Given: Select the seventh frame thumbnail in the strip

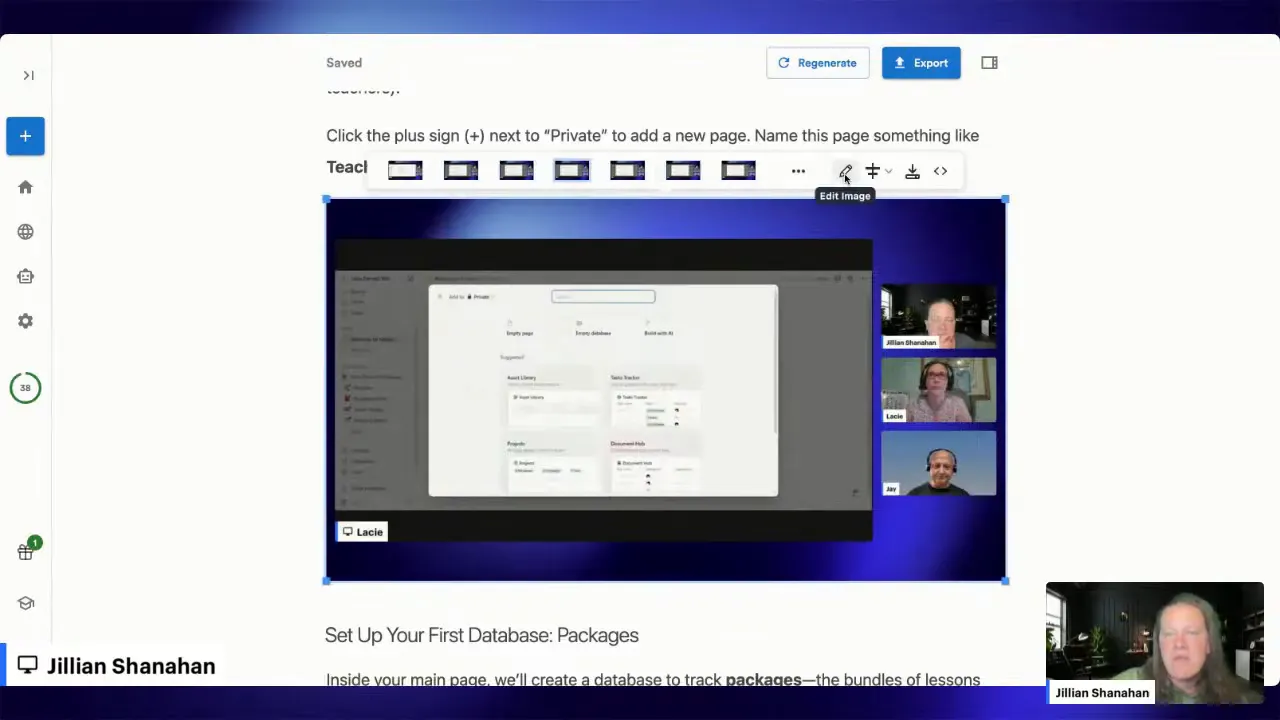Looking at the screenshot, I should [x=738, y=171].
